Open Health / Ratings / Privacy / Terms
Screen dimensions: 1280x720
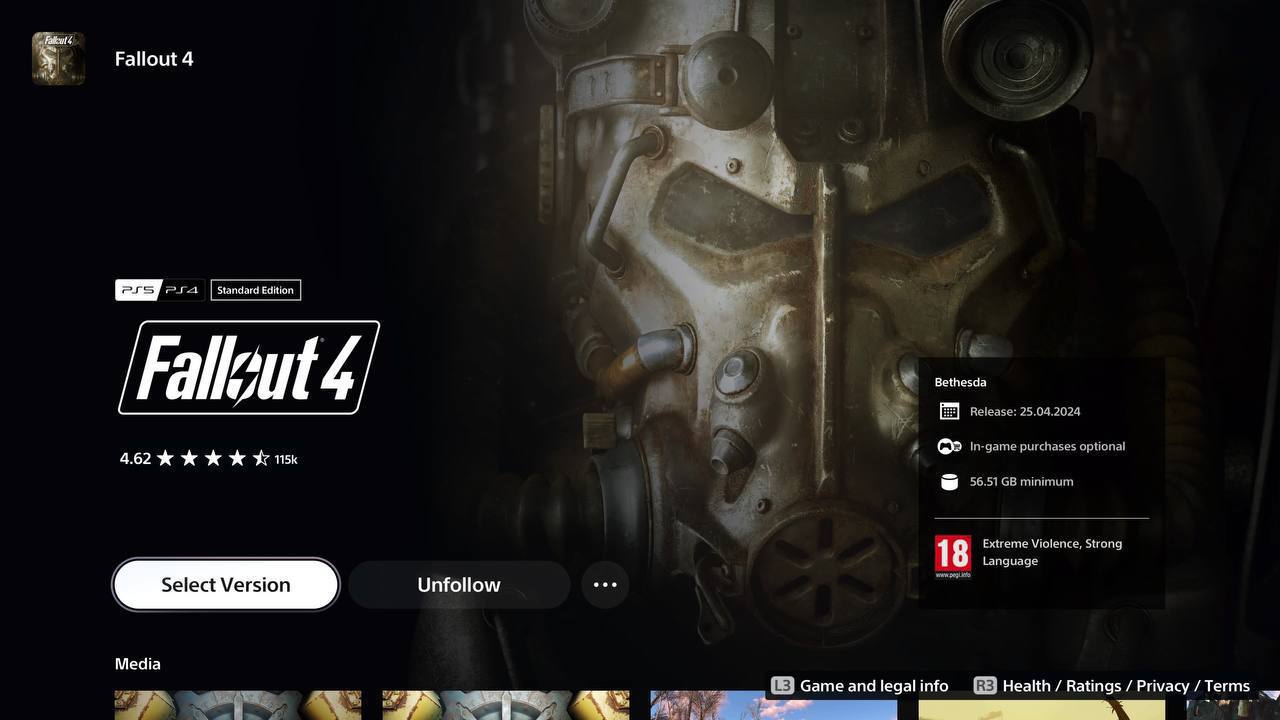pyautogui.click(x=1126, y=686)
